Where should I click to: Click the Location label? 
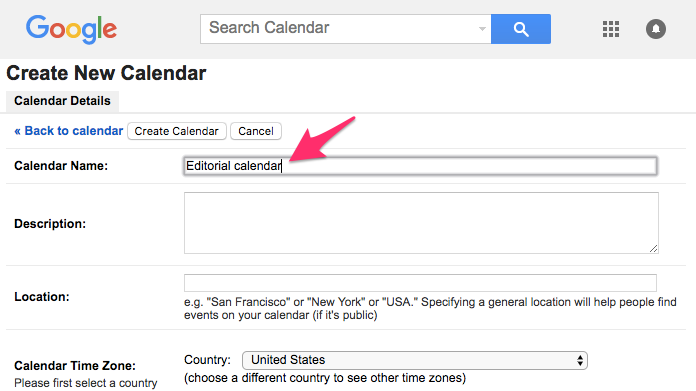[42, 296]
